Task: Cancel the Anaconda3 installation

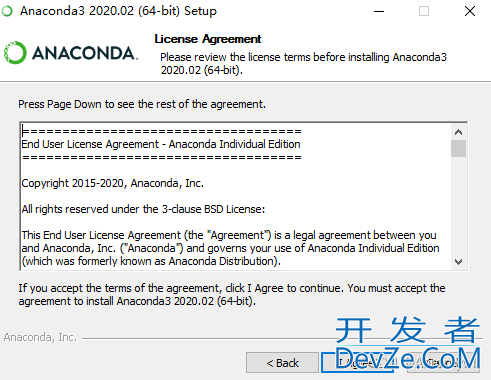Action: [443, 363]
